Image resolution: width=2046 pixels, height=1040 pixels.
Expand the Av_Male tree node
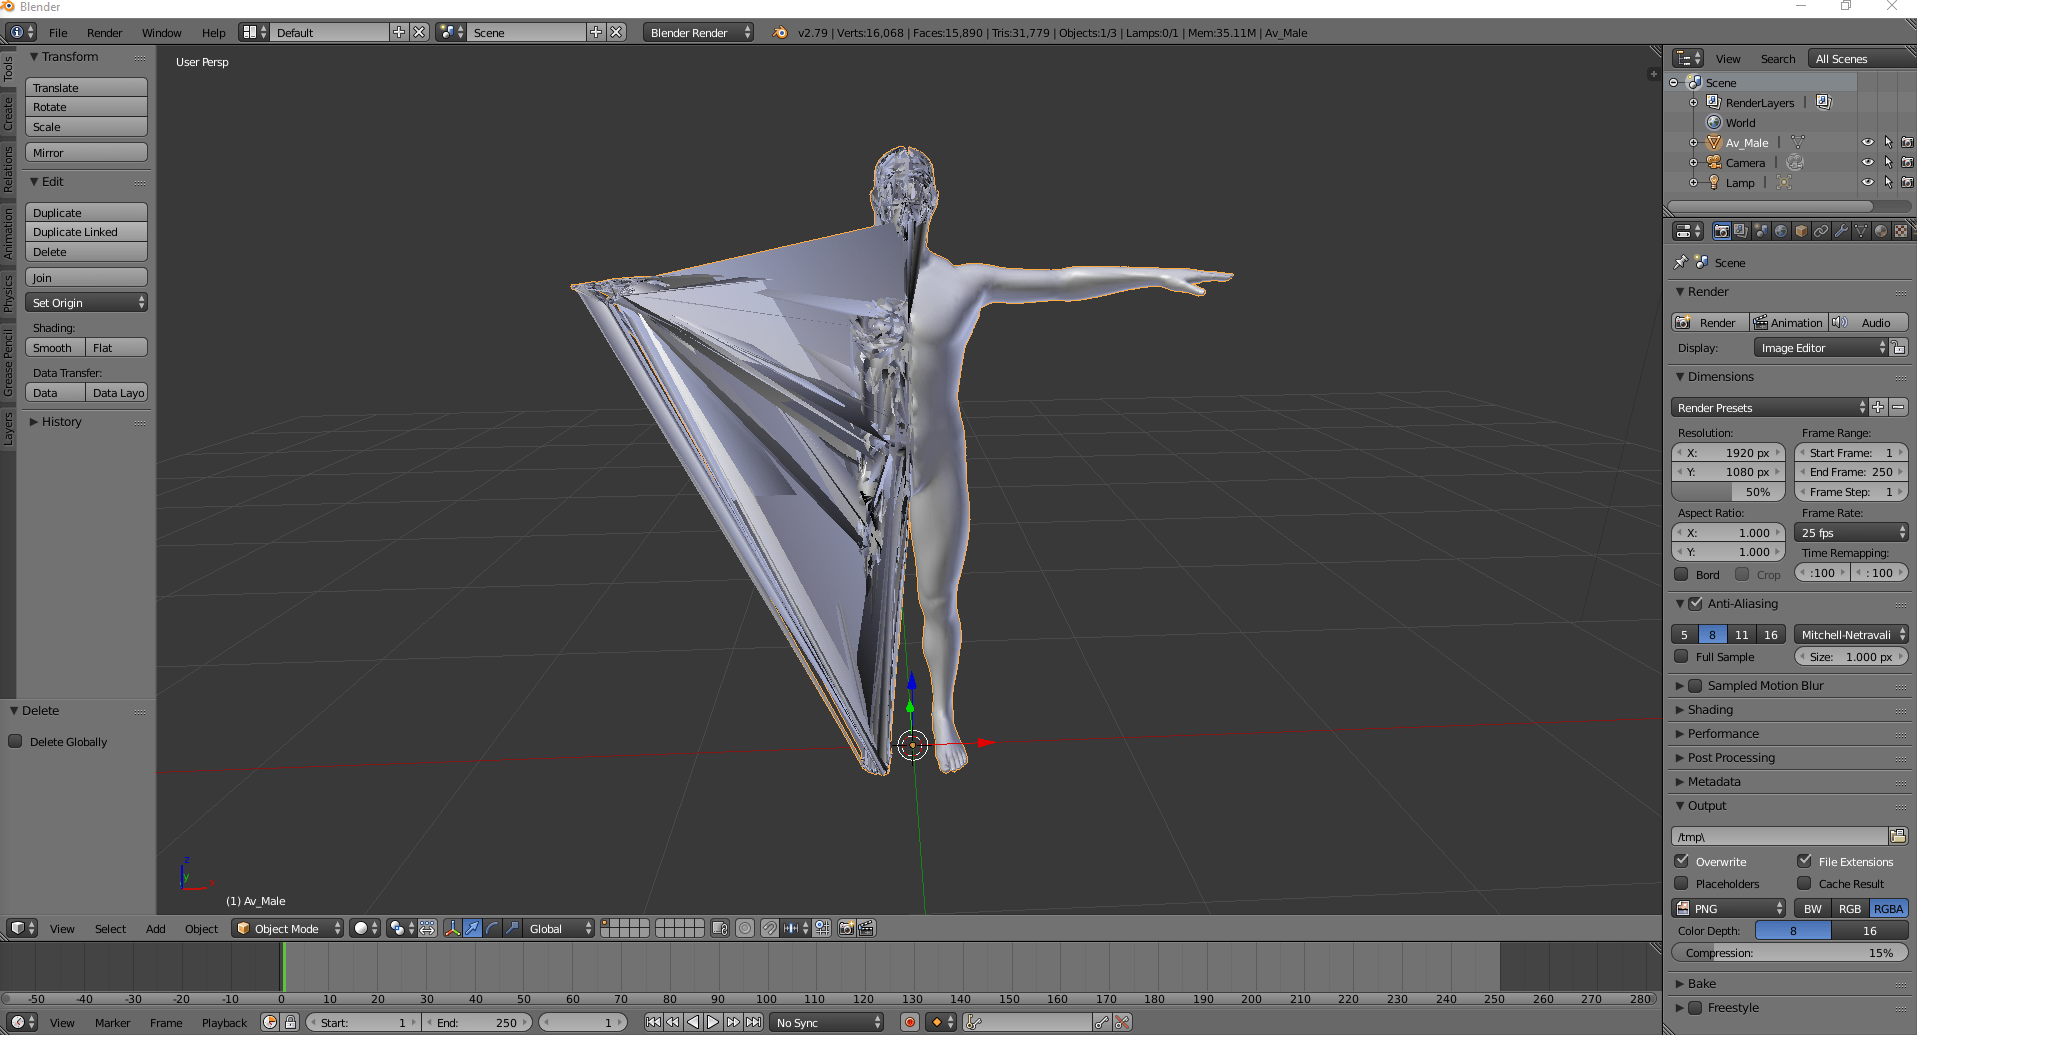coord(1693,142)
